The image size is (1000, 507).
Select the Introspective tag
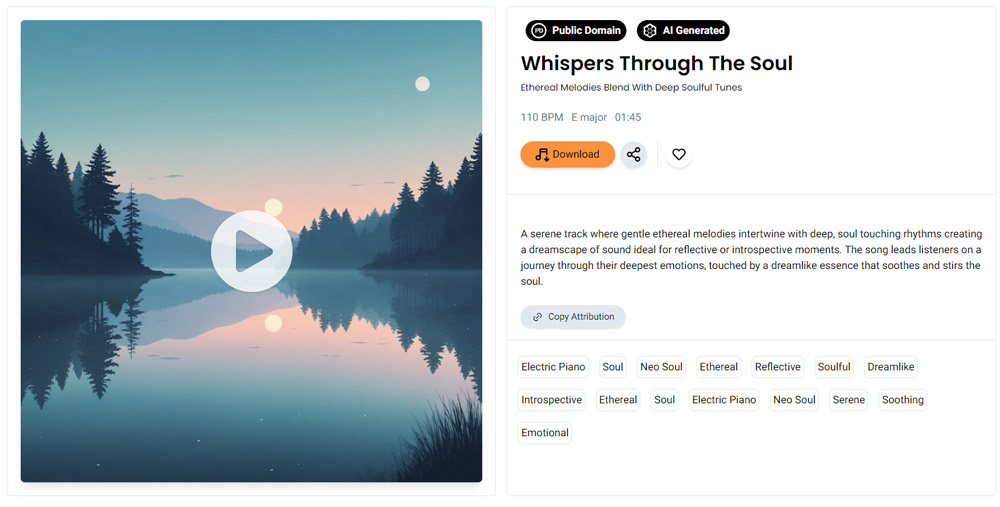(x=552, y=400)
